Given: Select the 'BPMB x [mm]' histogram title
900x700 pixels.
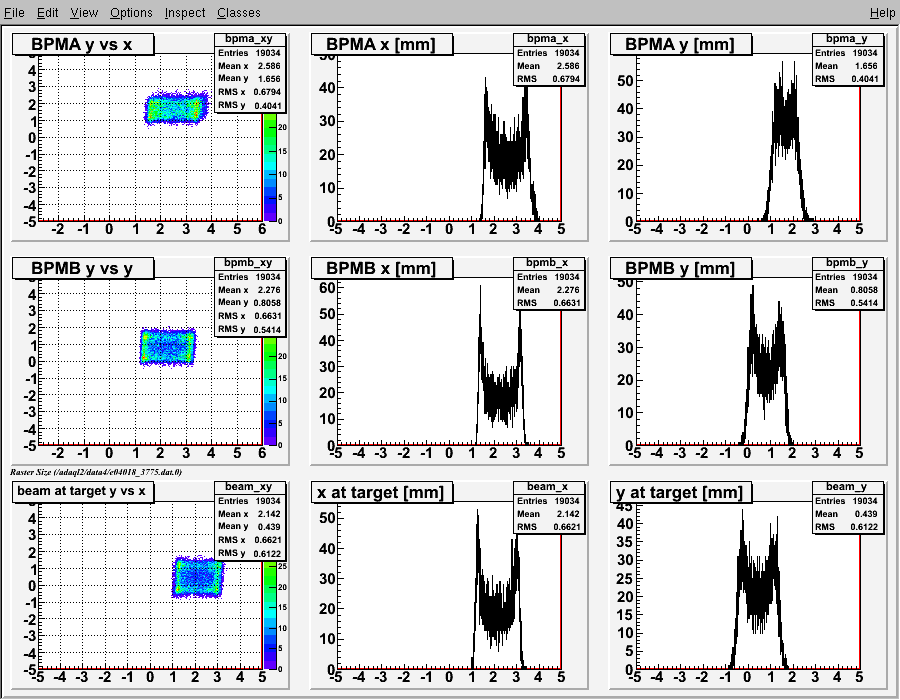Looking at the screenshot, I should coord(381,268).
